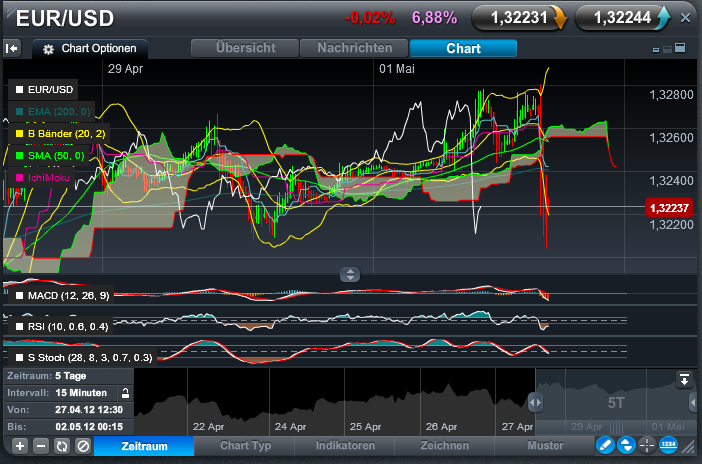Open Chart Optionen settings gear
Screen dimensions: 702x464
point(48,49)
